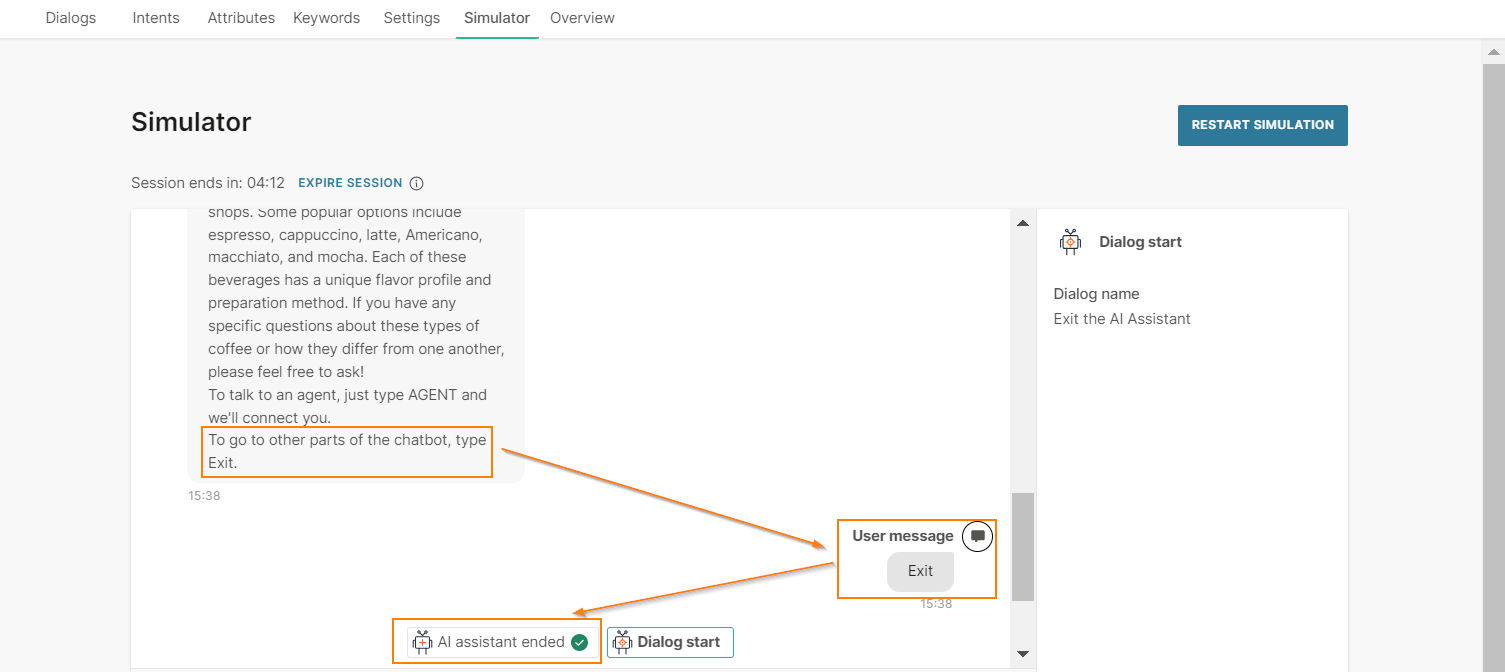Click the 'To talk to an agent' message line
This screenshot has height=672, width=1505.
point(348,406)
